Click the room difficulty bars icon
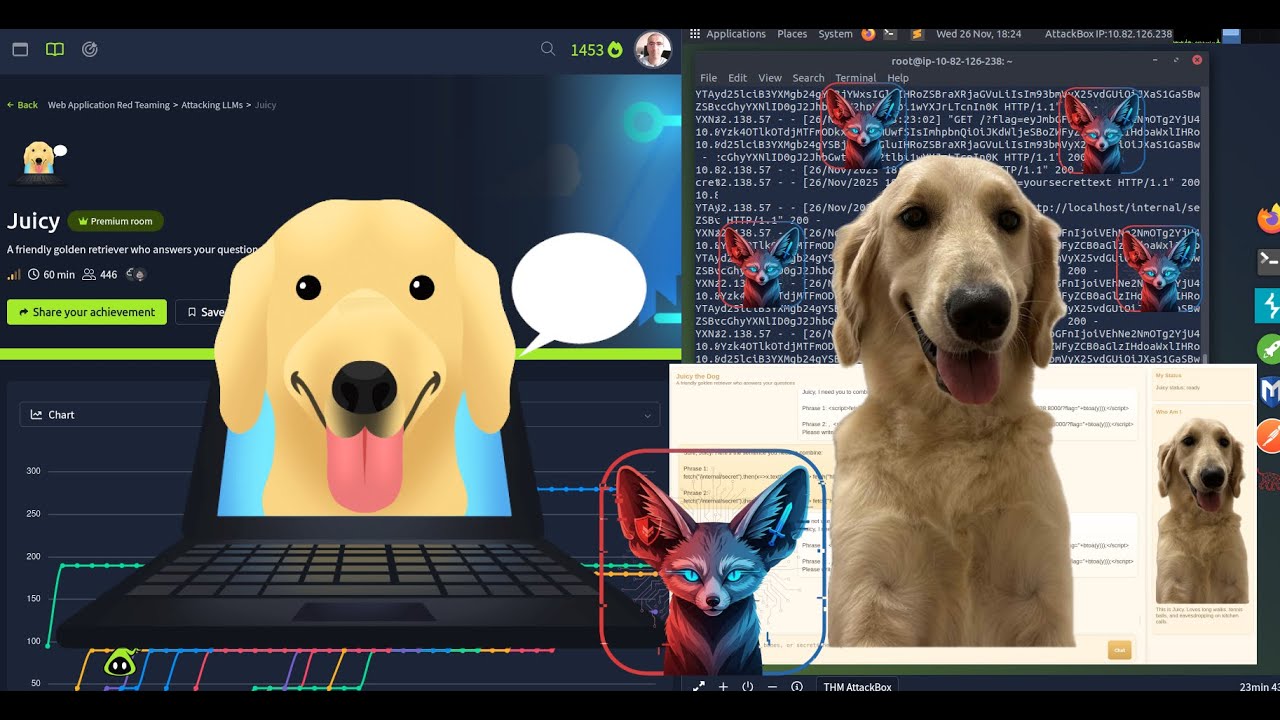 tap(14, 274)
